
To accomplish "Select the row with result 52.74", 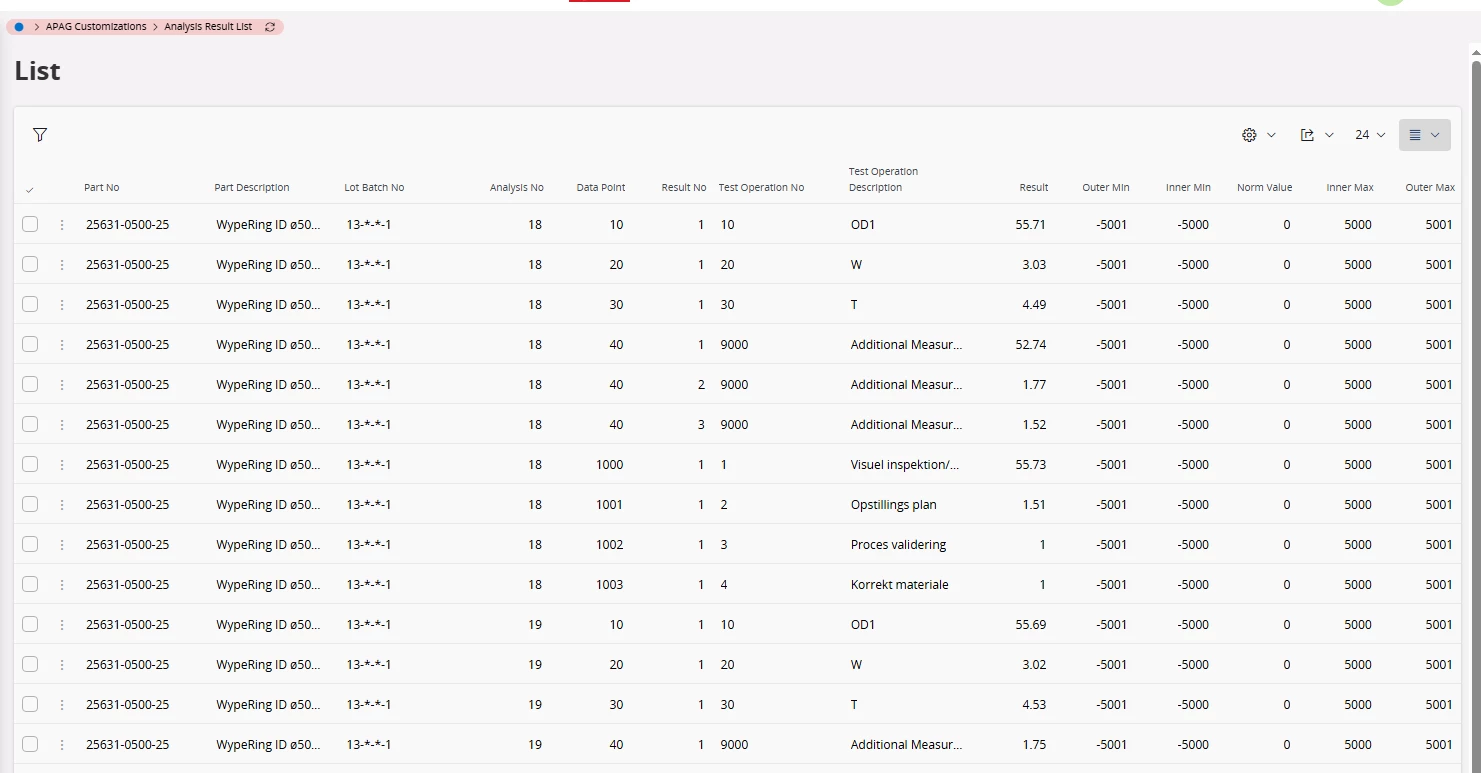I will (x=30, y=345).
